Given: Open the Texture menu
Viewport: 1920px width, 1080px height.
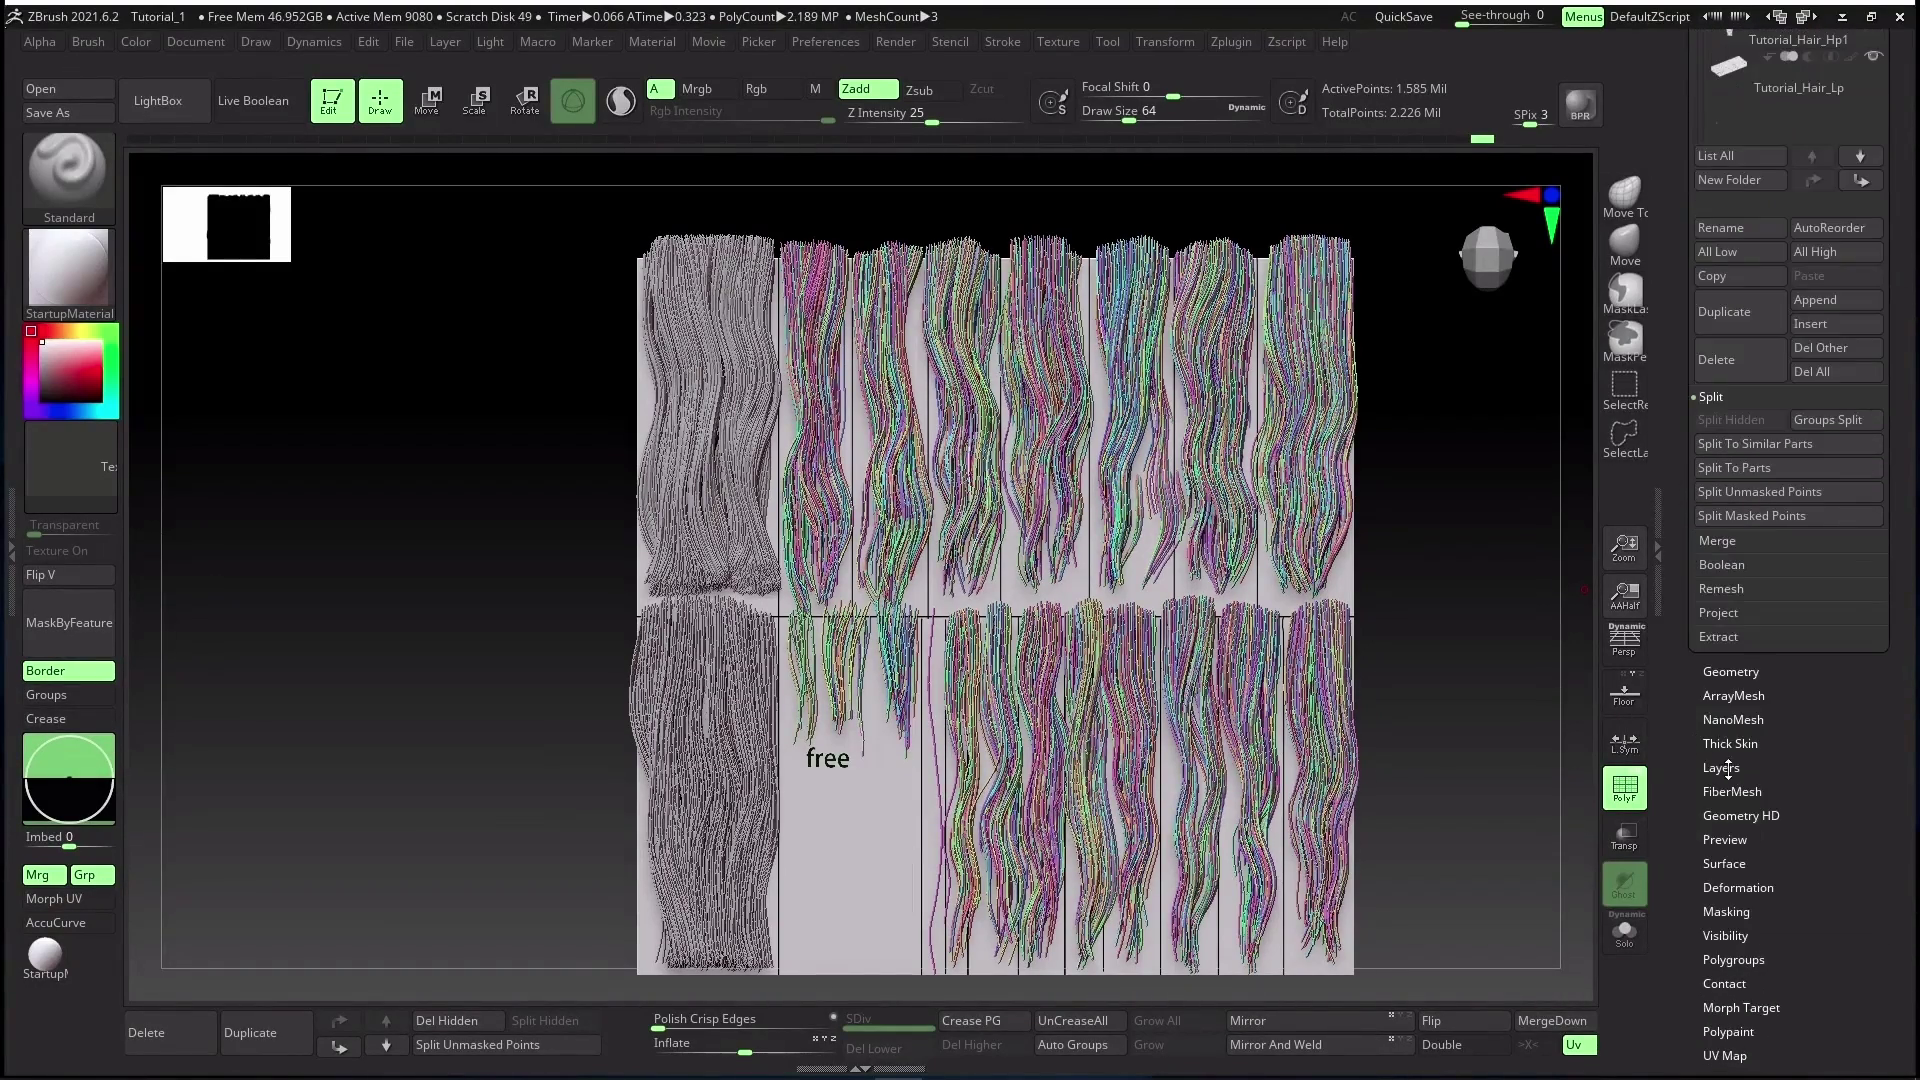Looking at the screenshot, I should click(1057, 42).
